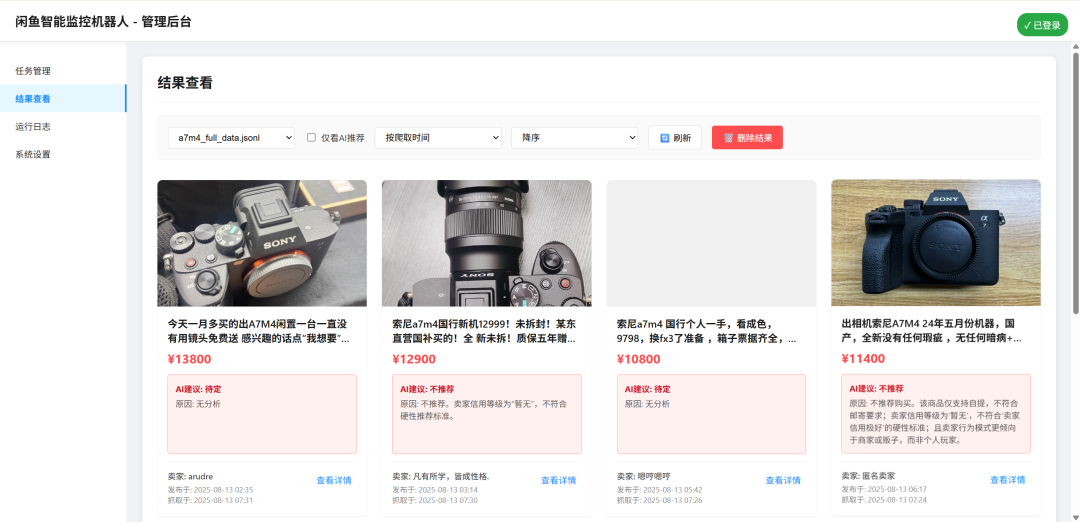Open the a7m4_full_data.jsonl file dropdown
Viewport: 1080px width, 522px height.
(231, 138)
